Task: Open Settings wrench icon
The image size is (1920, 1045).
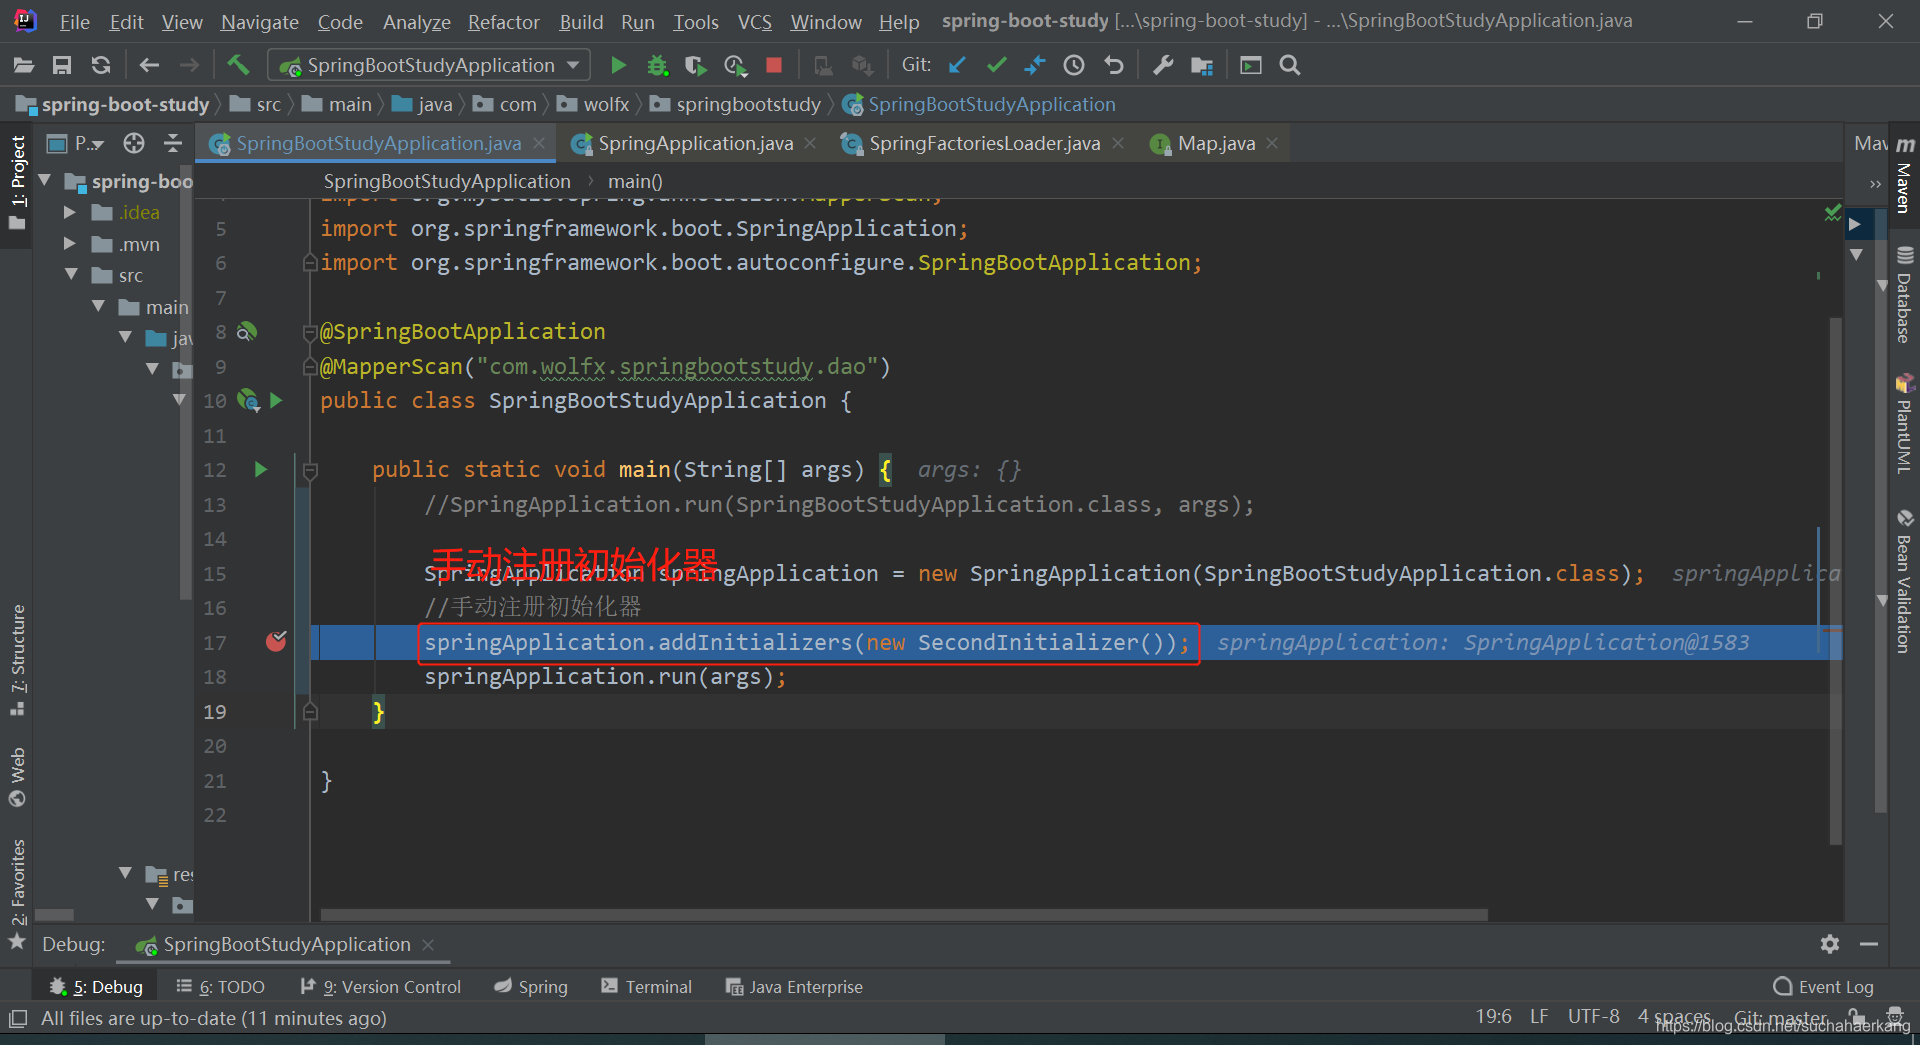Action: pyautogui.click(x=1163, y=65)
